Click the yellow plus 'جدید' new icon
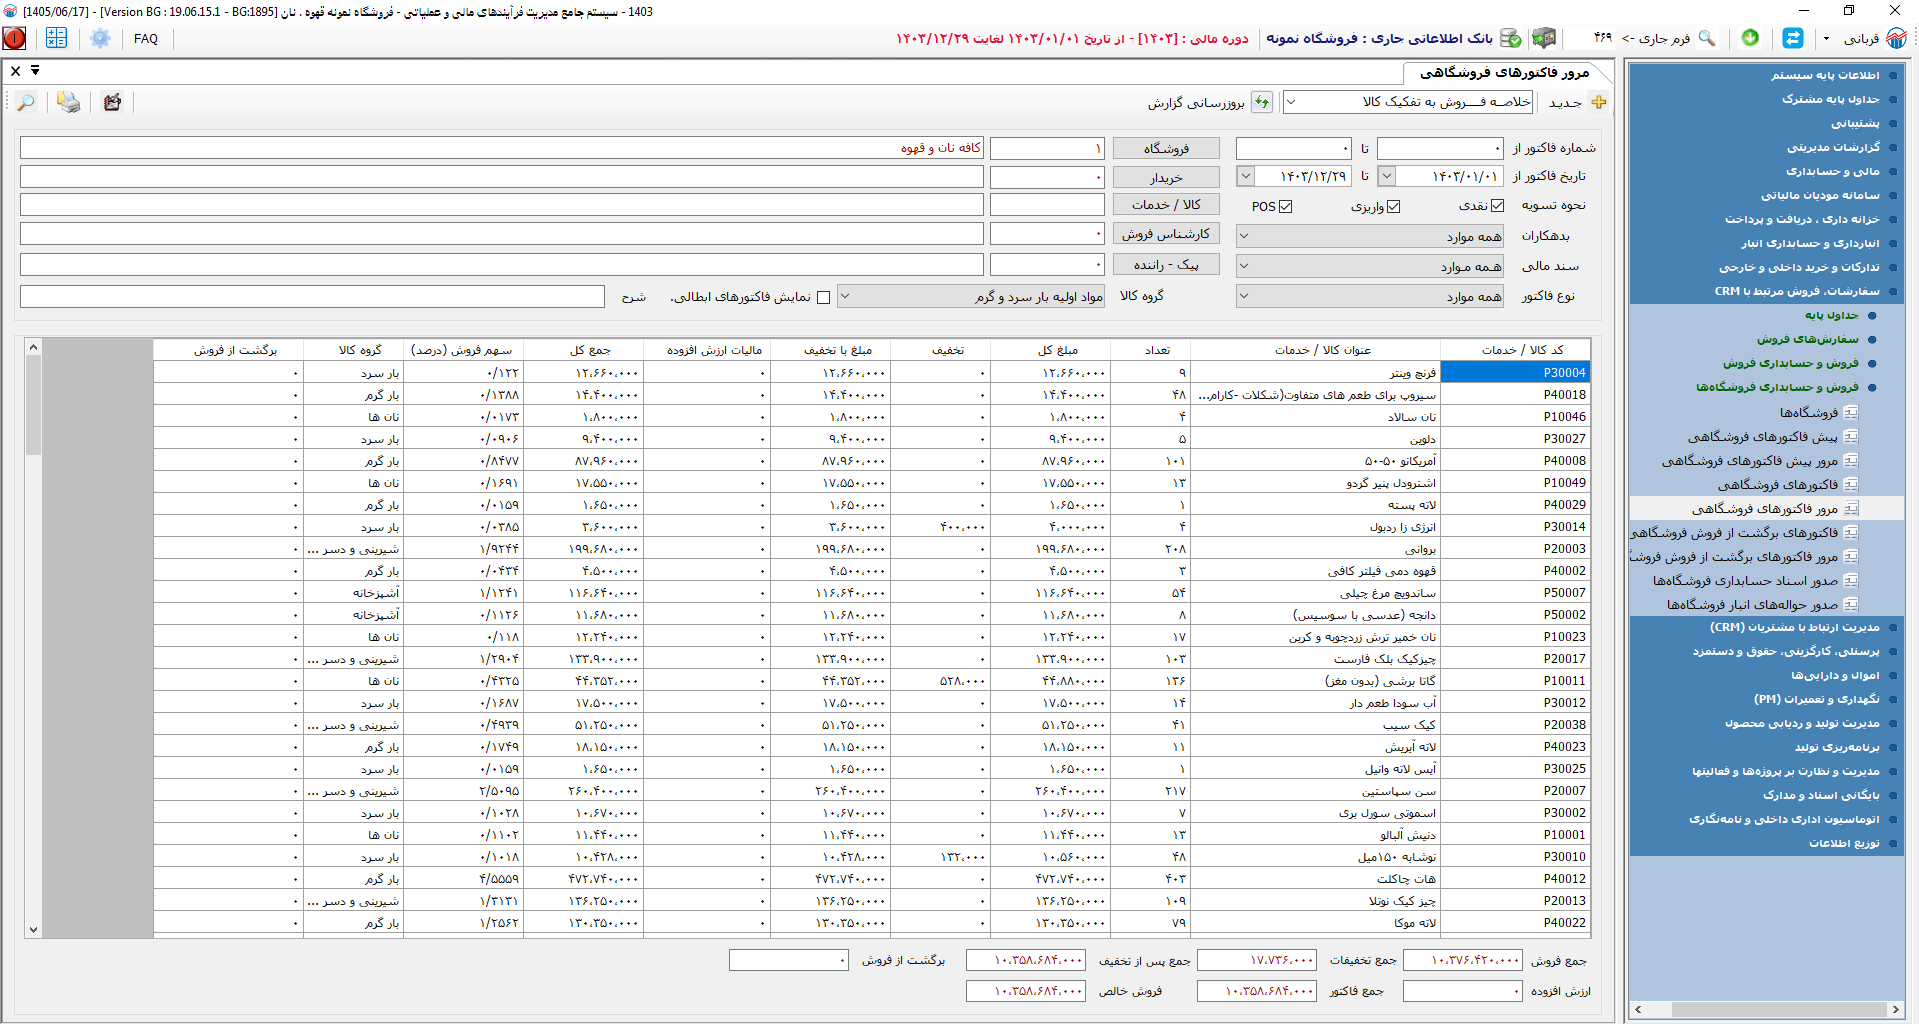The image size is (1919, 1024). tap(1599, 102)
